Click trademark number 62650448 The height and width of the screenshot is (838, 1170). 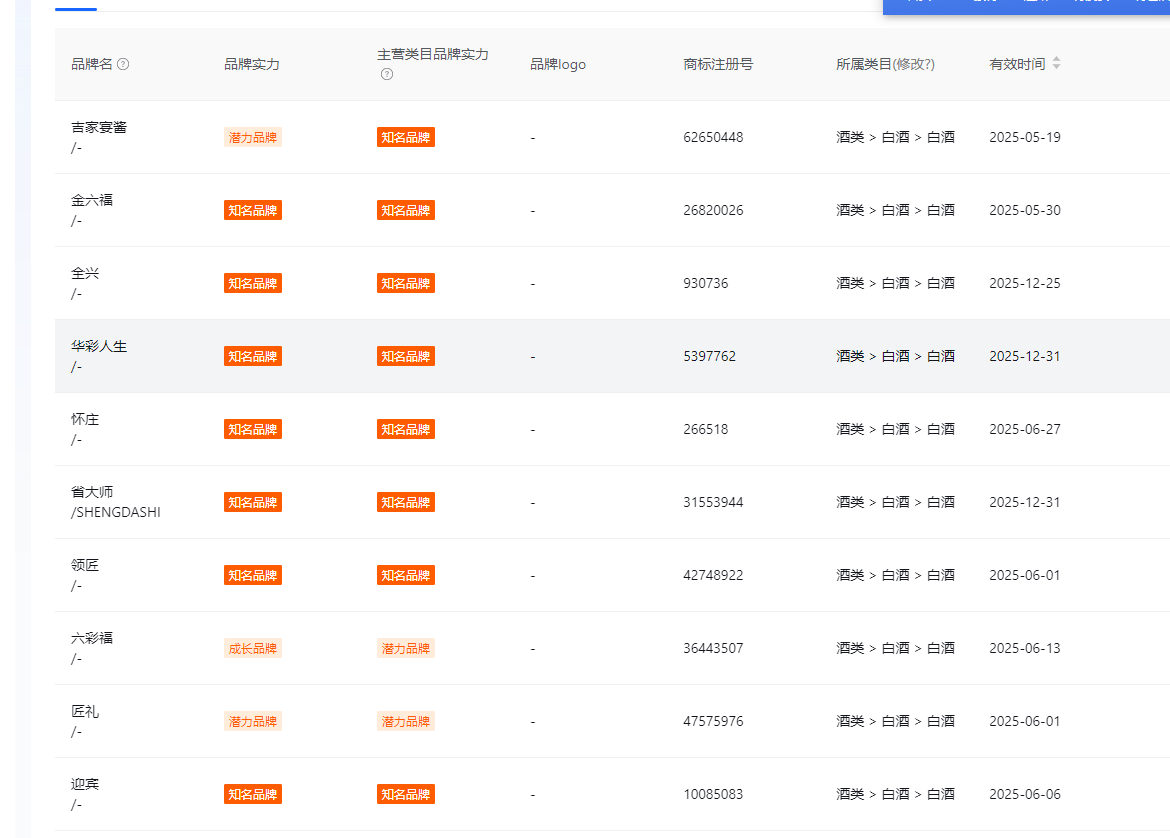pyautogui.click(x=713, y=137)
